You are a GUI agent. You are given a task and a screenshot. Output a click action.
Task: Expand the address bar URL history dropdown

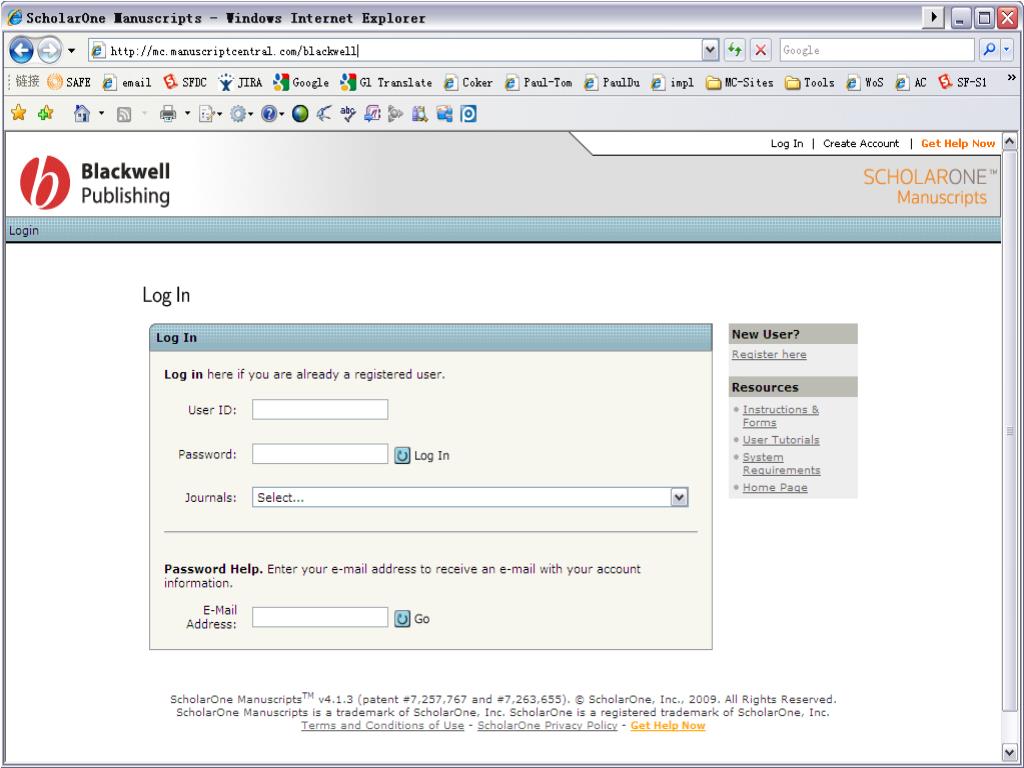pyautogui.click(x=710, y=50)
